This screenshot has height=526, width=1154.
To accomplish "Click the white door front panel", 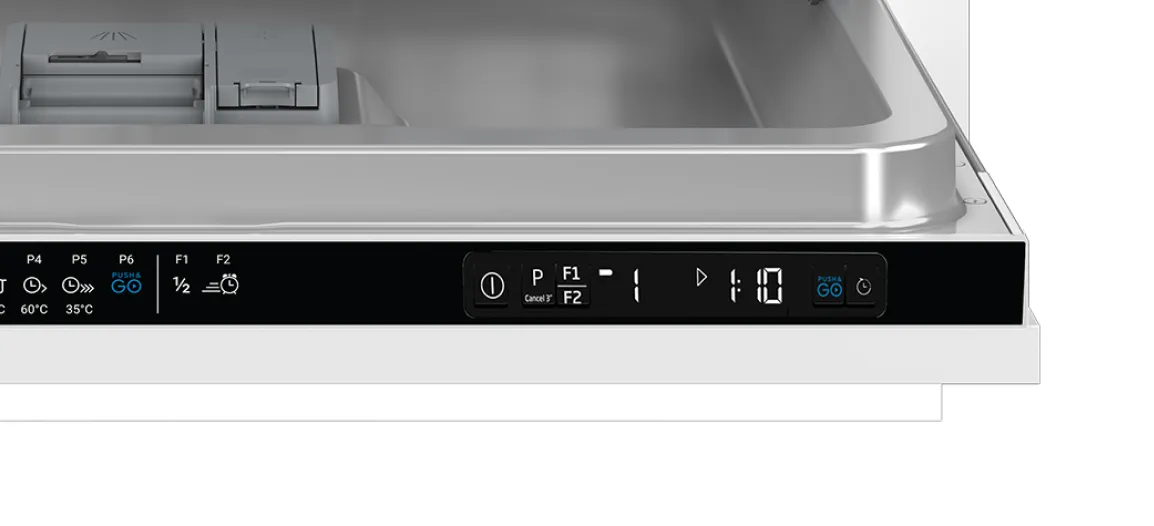I will point(515,355).
